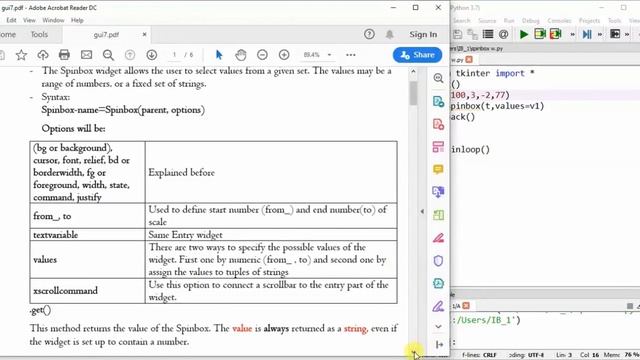Open Combine Files tool in right pane
The width and height of the screenshot is (640, 360).
point(438,192)
